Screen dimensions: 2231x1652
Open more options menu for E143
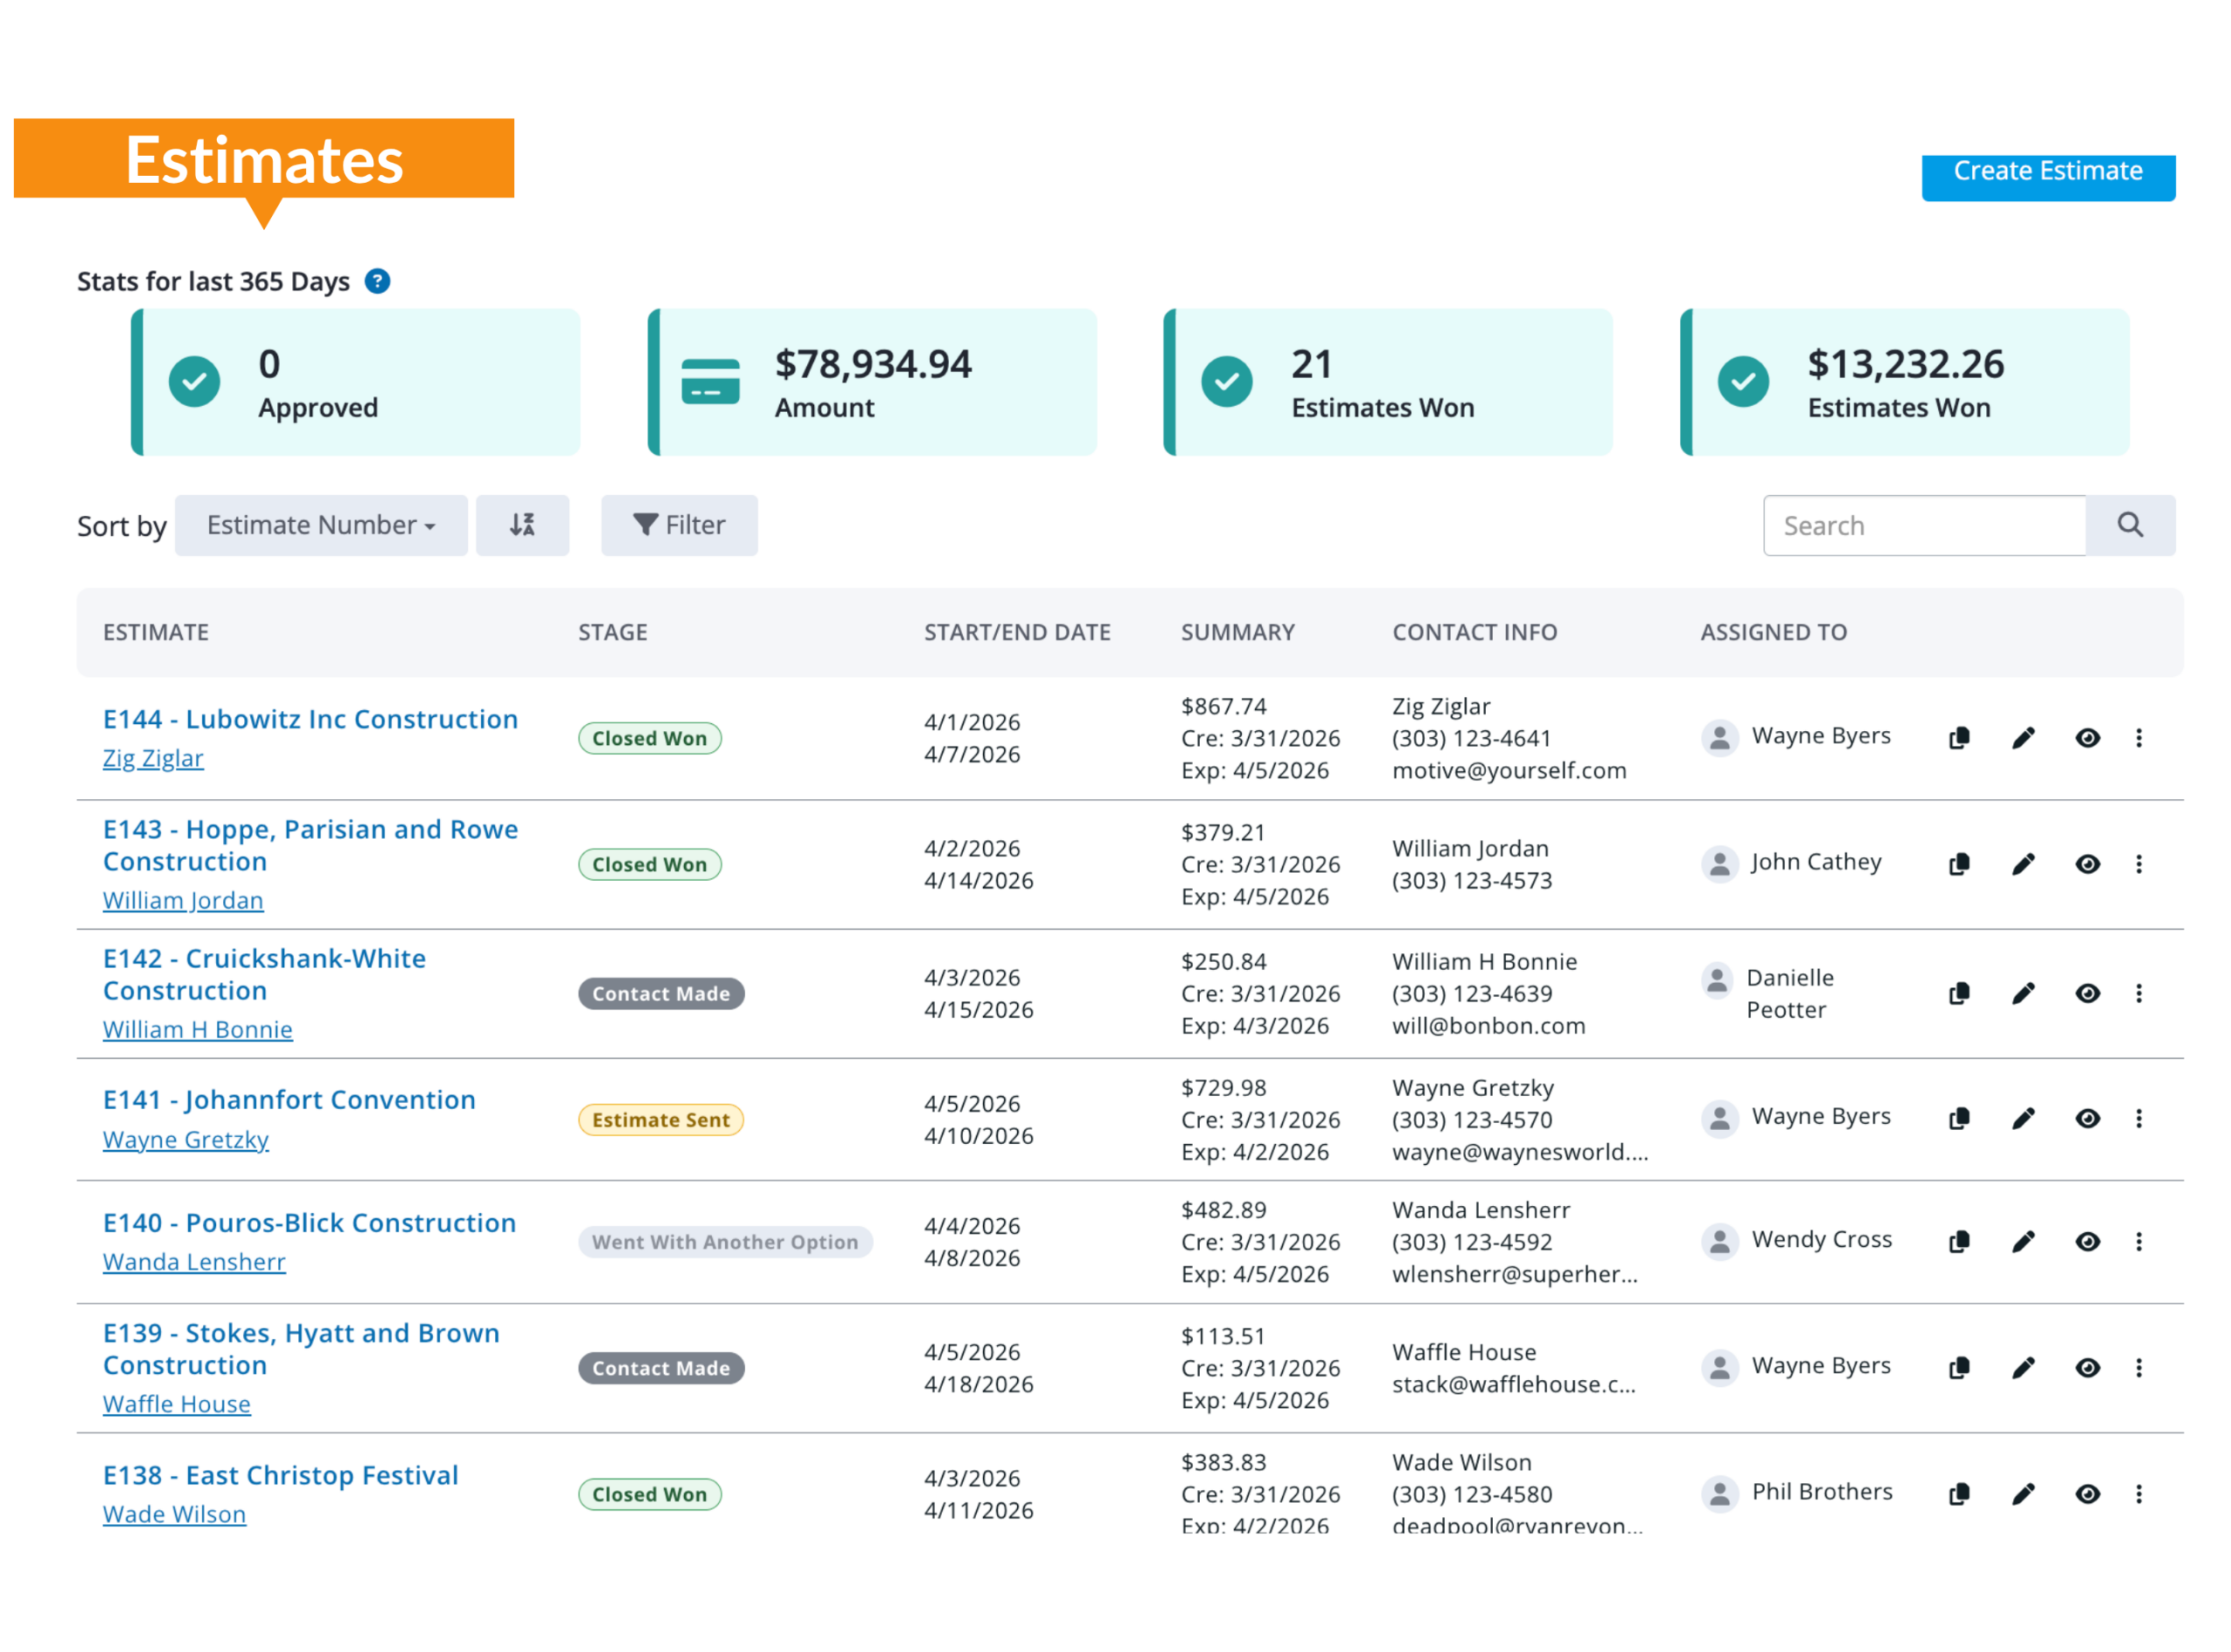point(2139,864)
